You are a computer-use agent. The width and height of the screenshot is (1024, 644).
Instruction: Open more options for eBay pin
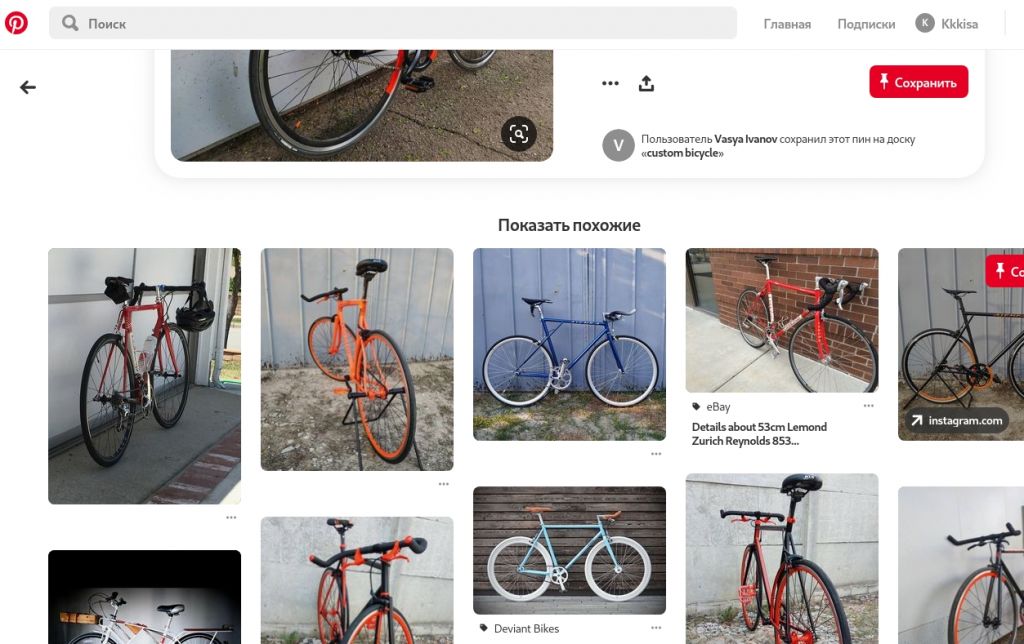tap(868, 406)
